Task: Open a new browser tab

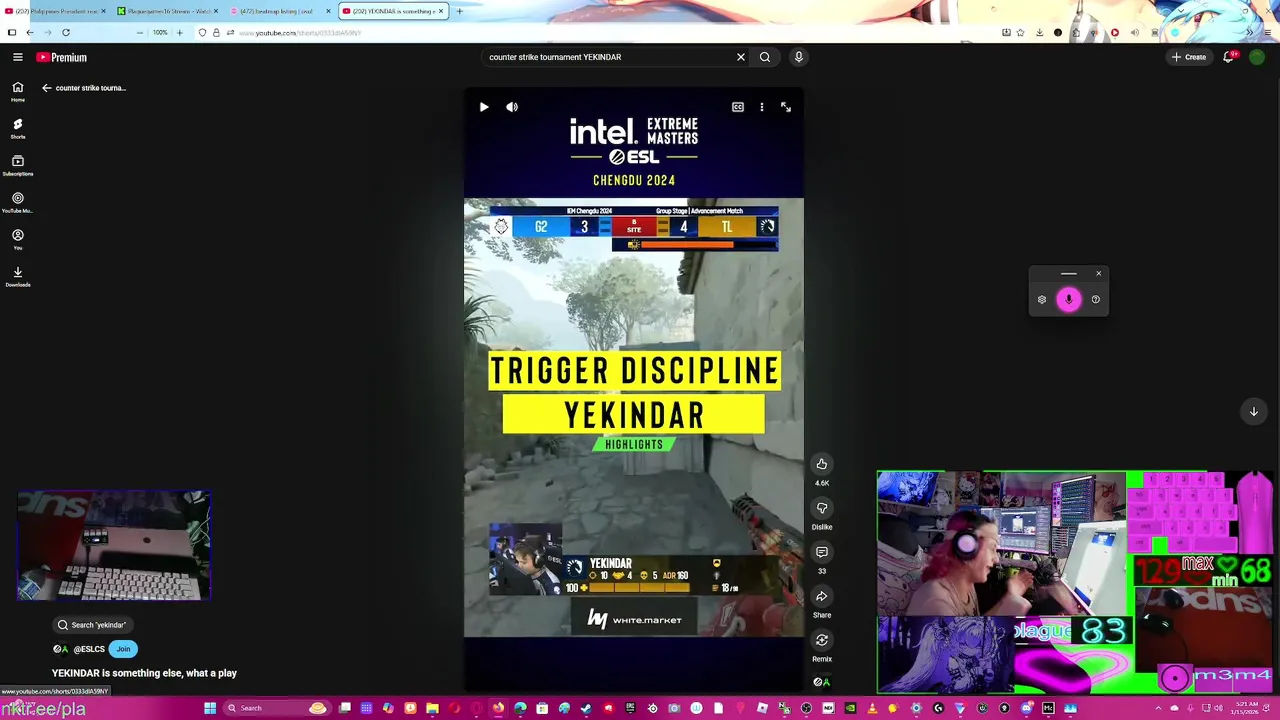Action: (459, 11)
